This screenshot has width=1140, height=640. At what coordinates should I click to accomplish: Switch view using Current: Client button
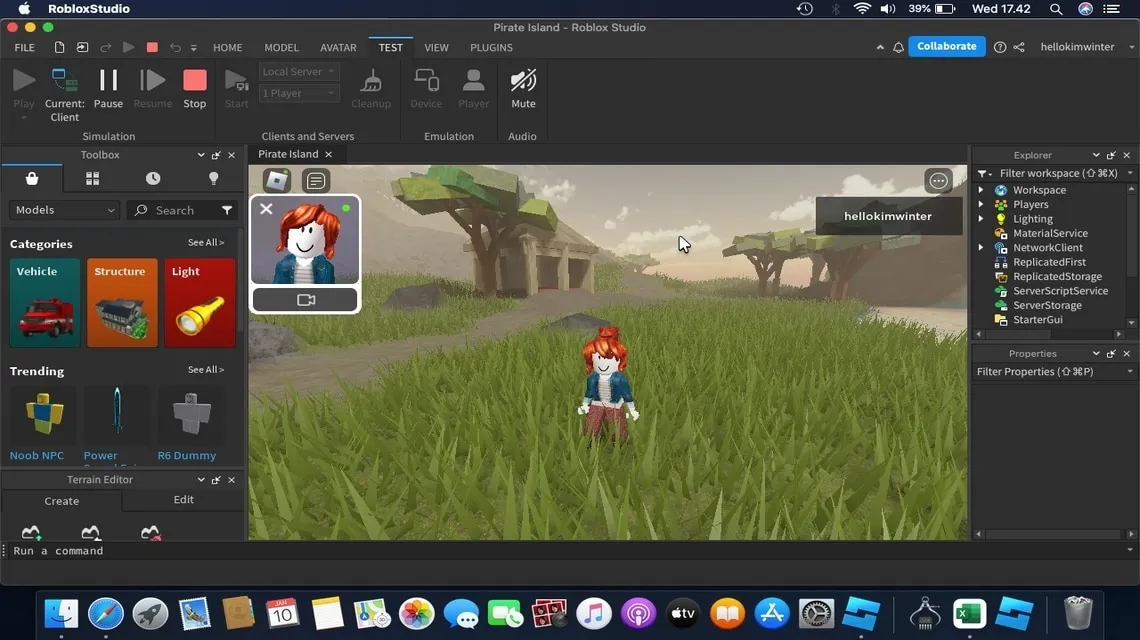(65, 95)
